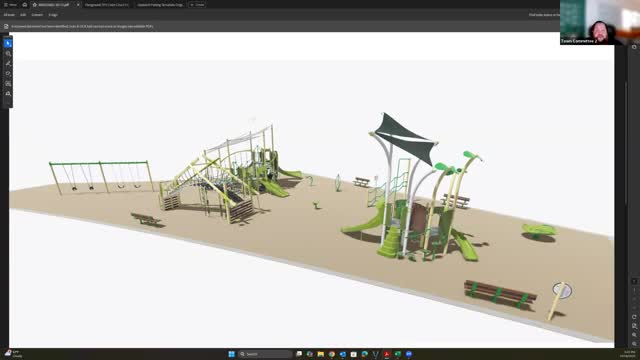Open the Microsoft Store taskbar icon

[353, 354]
